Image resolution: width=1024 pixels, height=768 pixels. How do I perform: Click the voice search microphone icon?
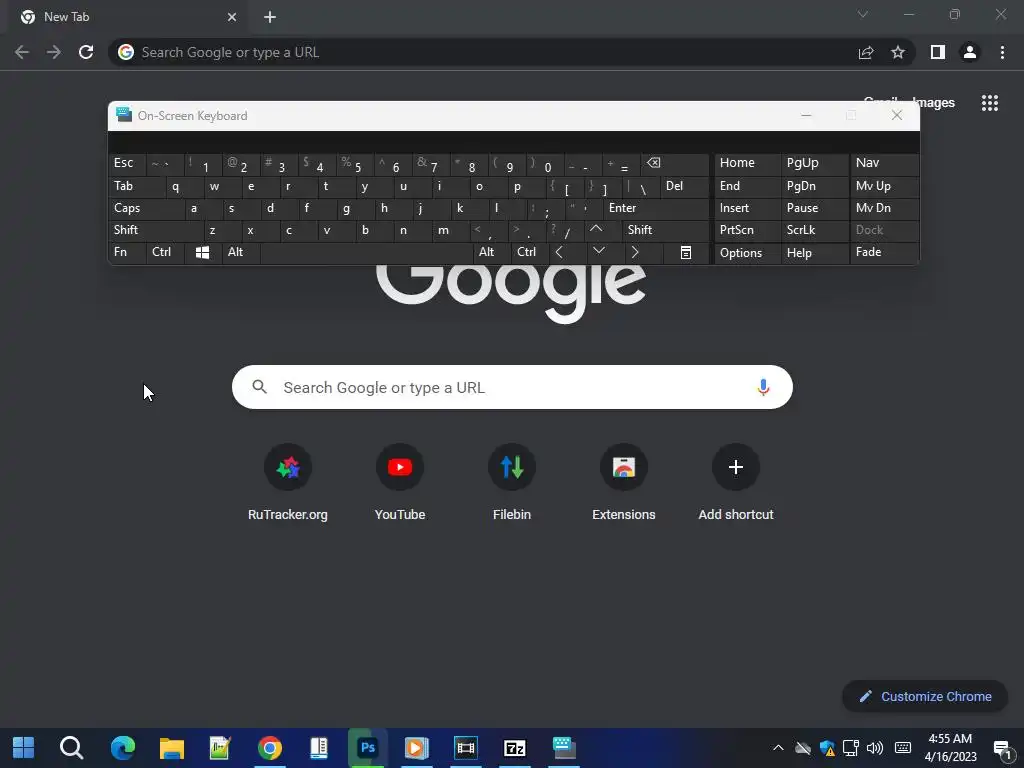(x=763, y=387)
